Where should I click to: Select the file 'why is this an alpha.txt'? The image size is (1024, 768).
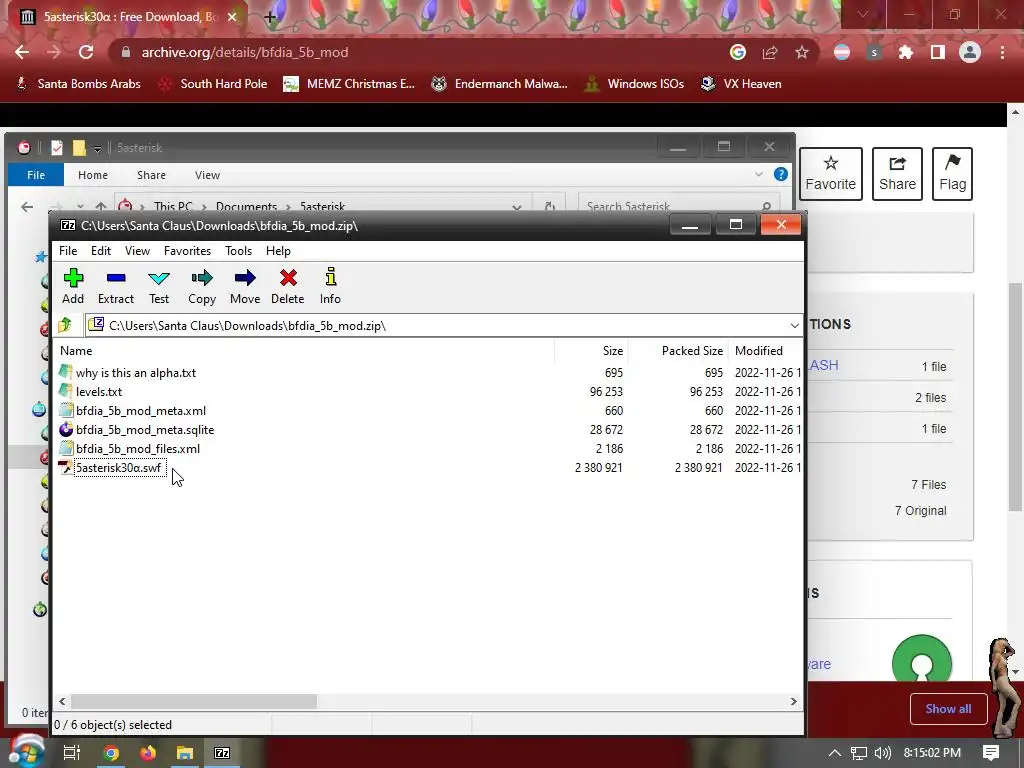pyautogui.click(x=136, y=373)
